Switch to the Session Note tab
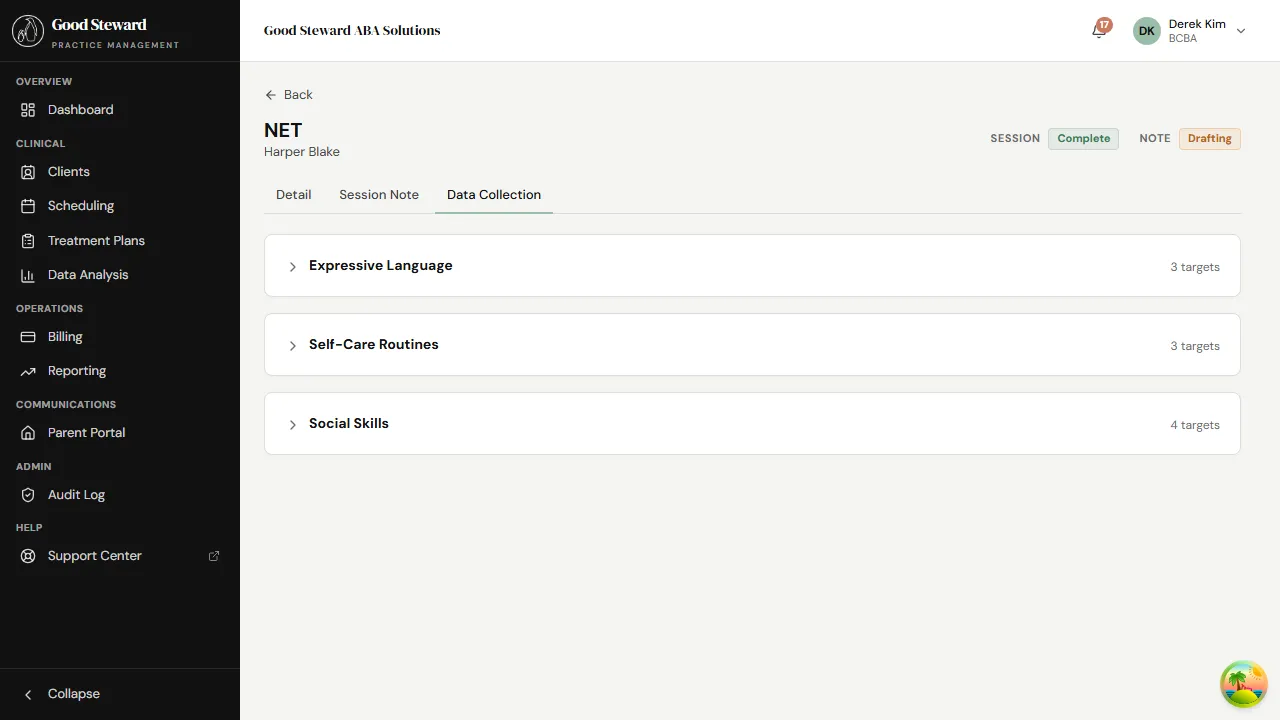The width and height of the screenshot is (1280, 720). click(378, 194)
